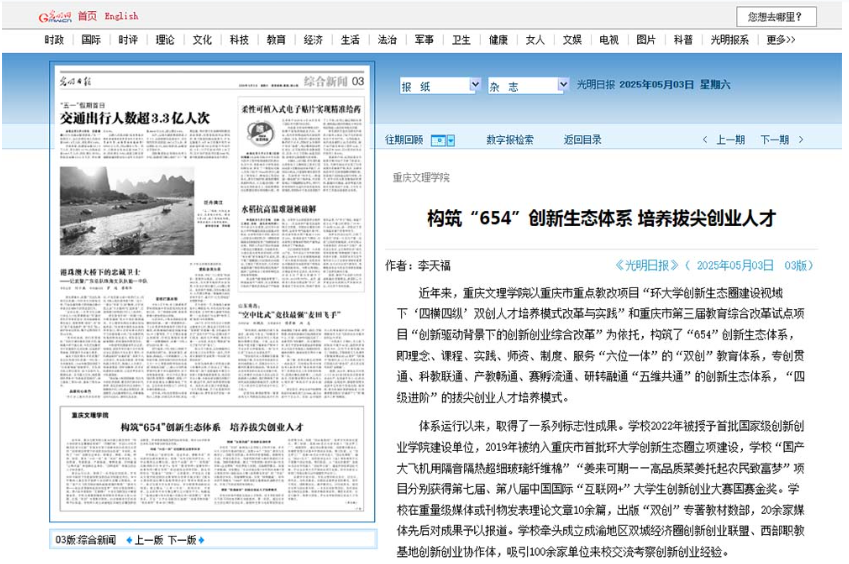
Task: Click the left arrow beside 上一期
Action: coord(706,140)
